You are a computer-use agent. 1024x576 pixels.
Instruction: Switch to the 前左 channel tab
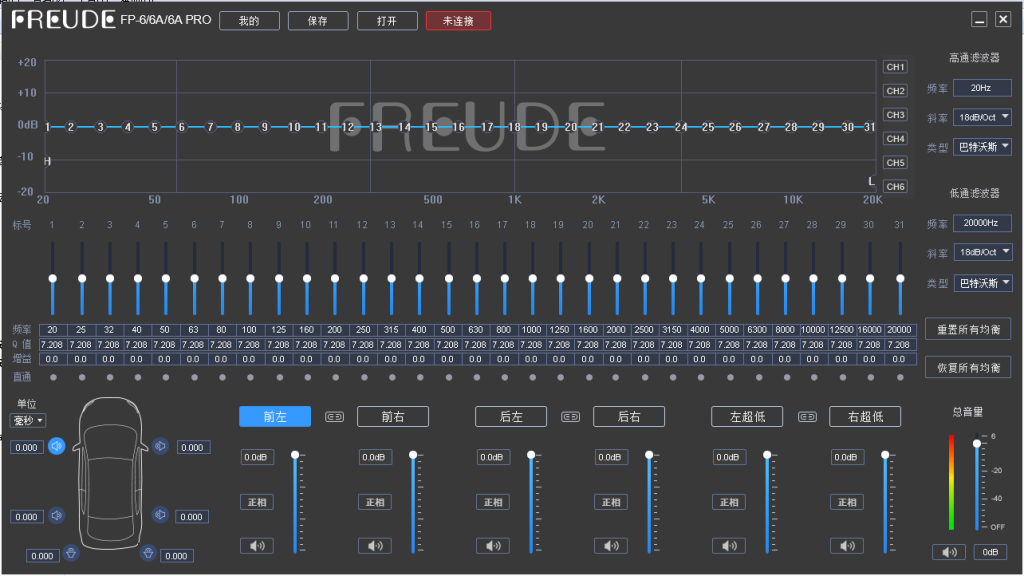275,417
